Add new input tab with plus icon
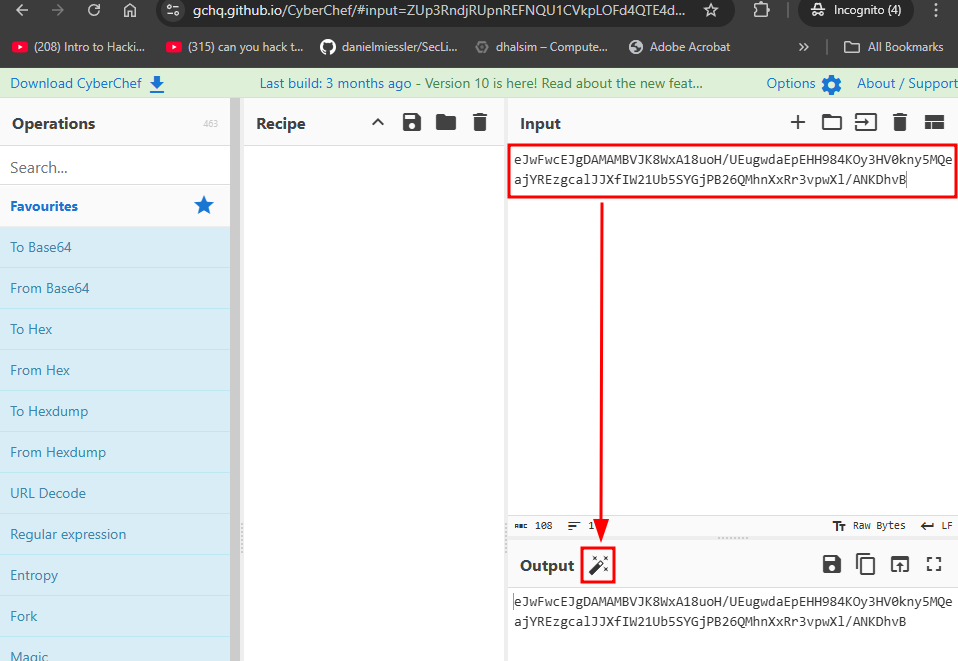 (x=798, y=123)
